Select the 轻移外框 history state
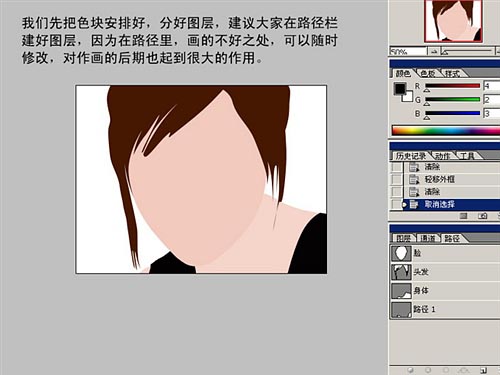 (451, 179)
